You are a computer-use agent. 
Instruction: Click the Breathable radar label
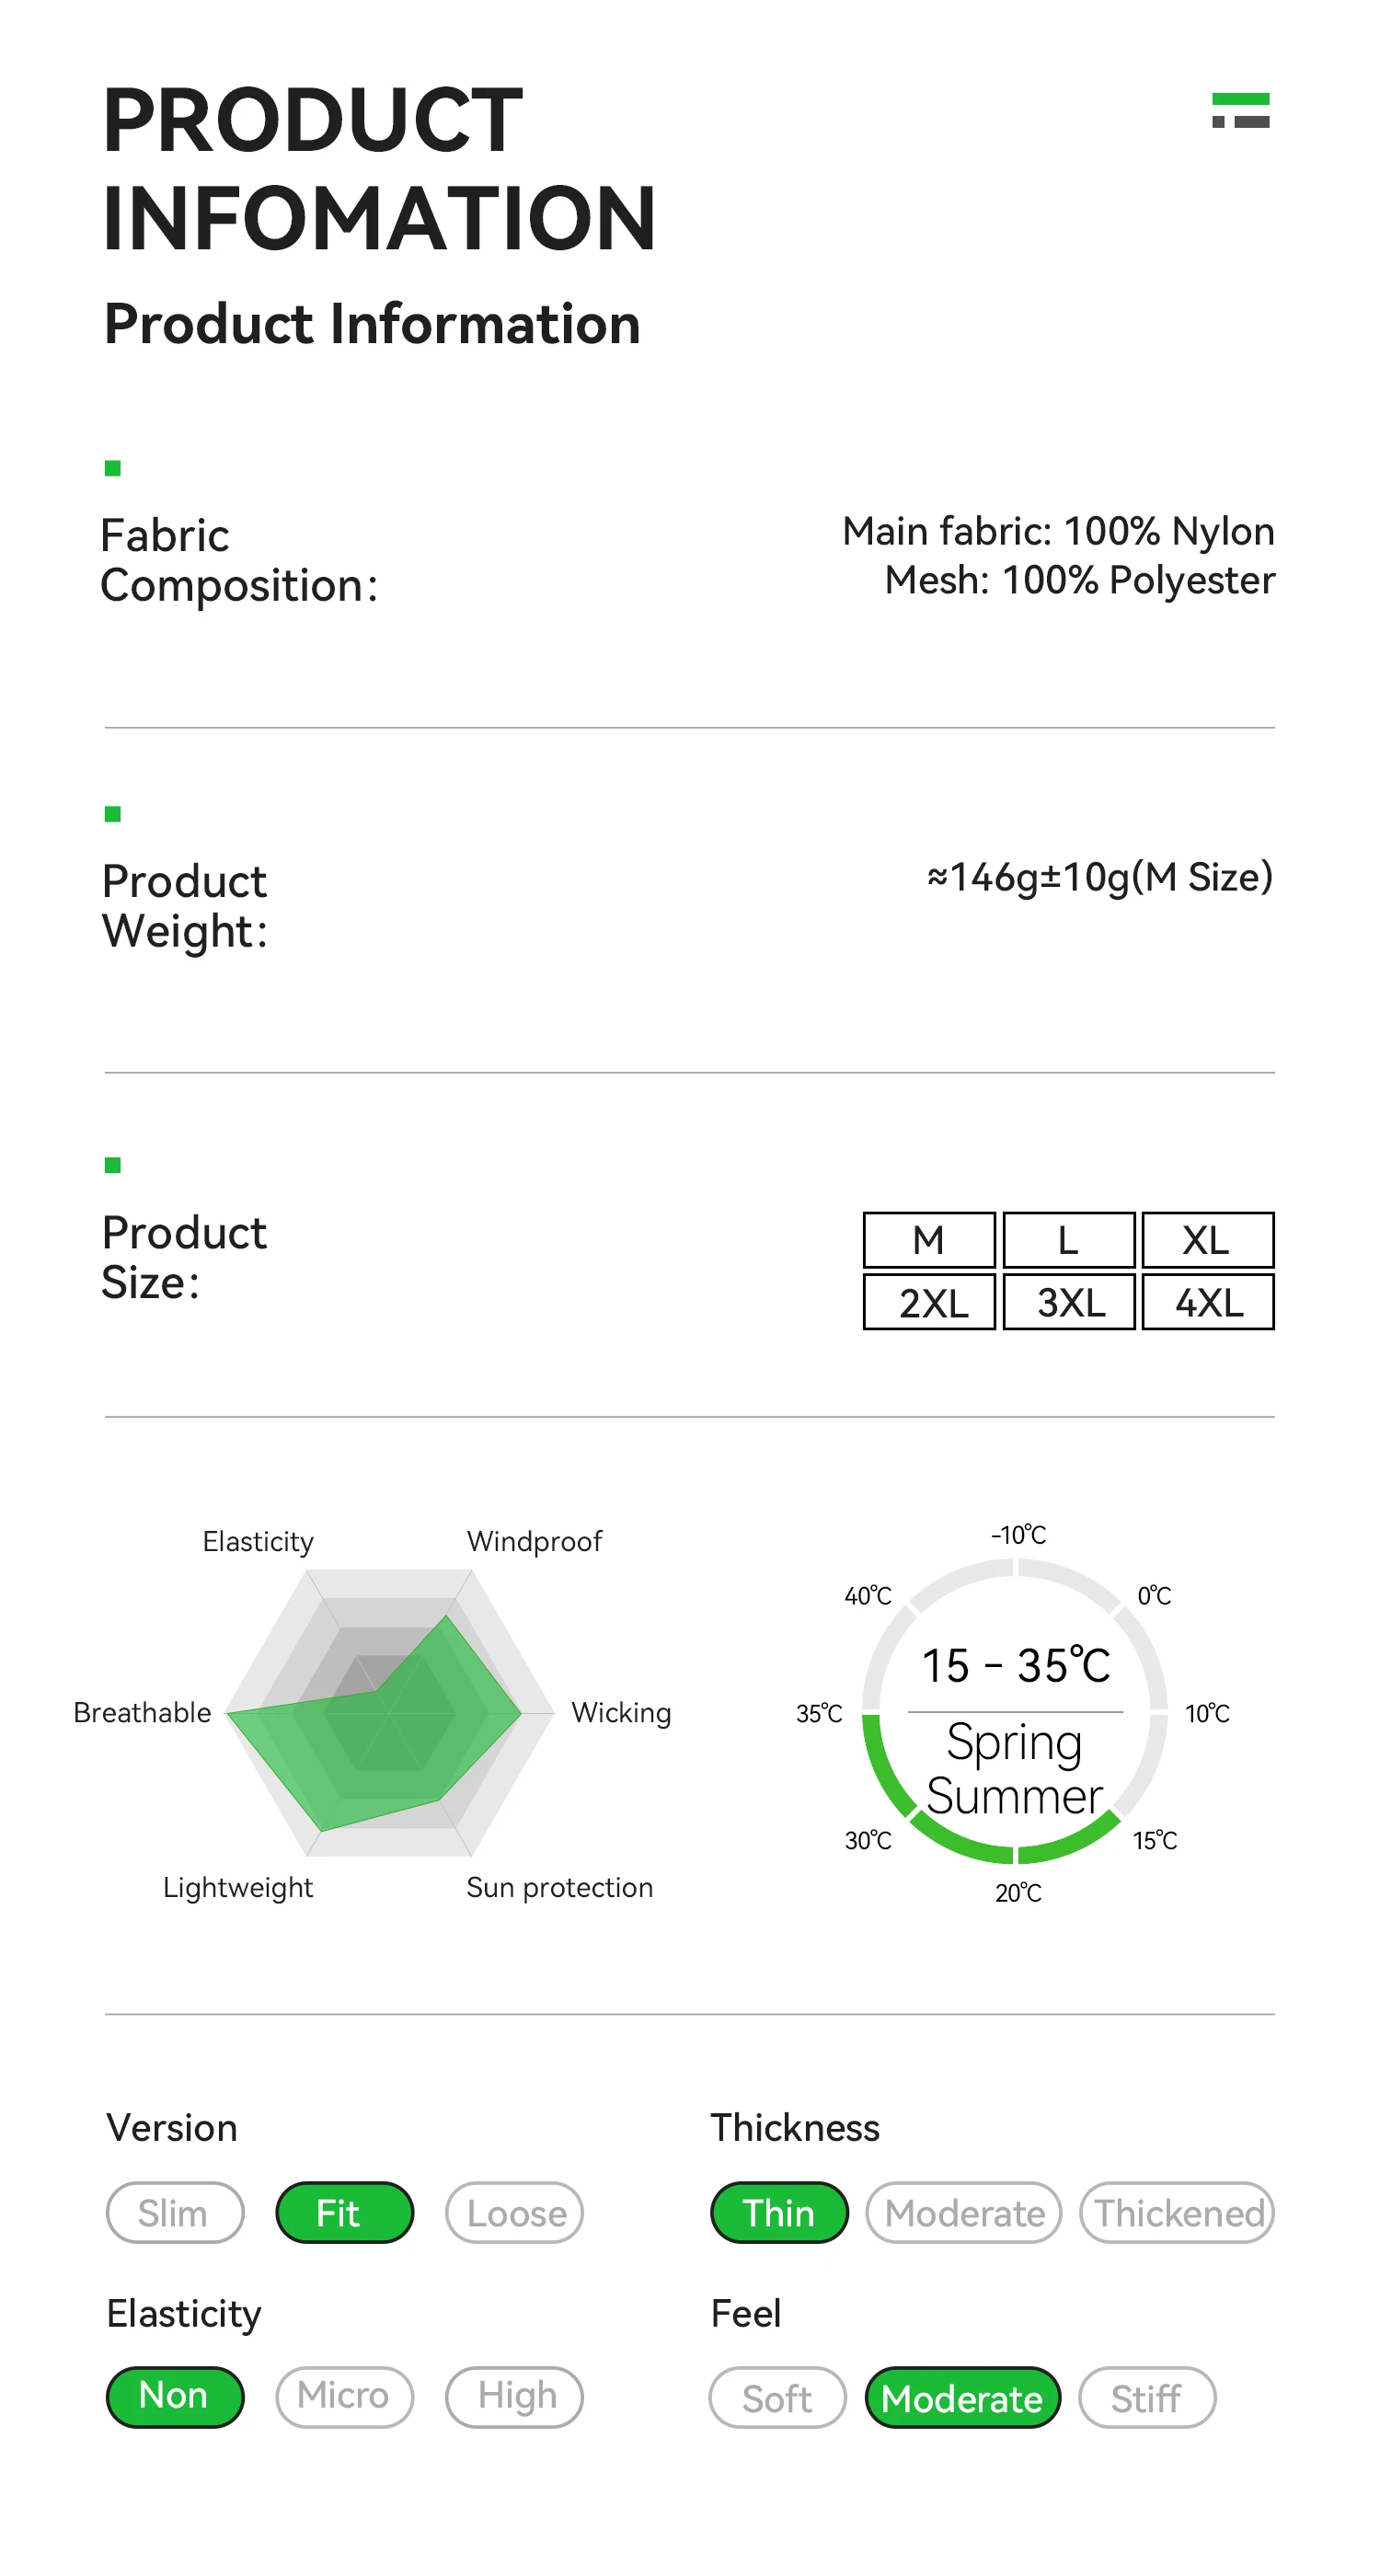pyautogui.click(x=142, y=1713)
